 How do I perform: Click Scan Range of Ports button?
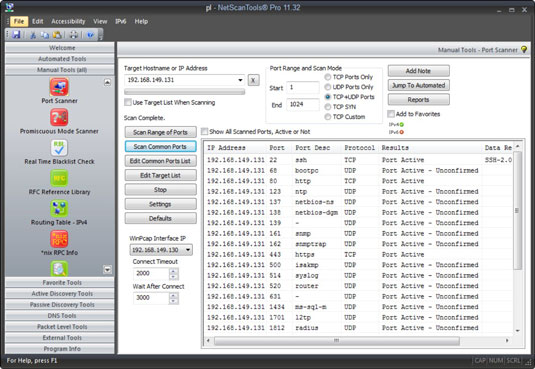pos(160,132)
